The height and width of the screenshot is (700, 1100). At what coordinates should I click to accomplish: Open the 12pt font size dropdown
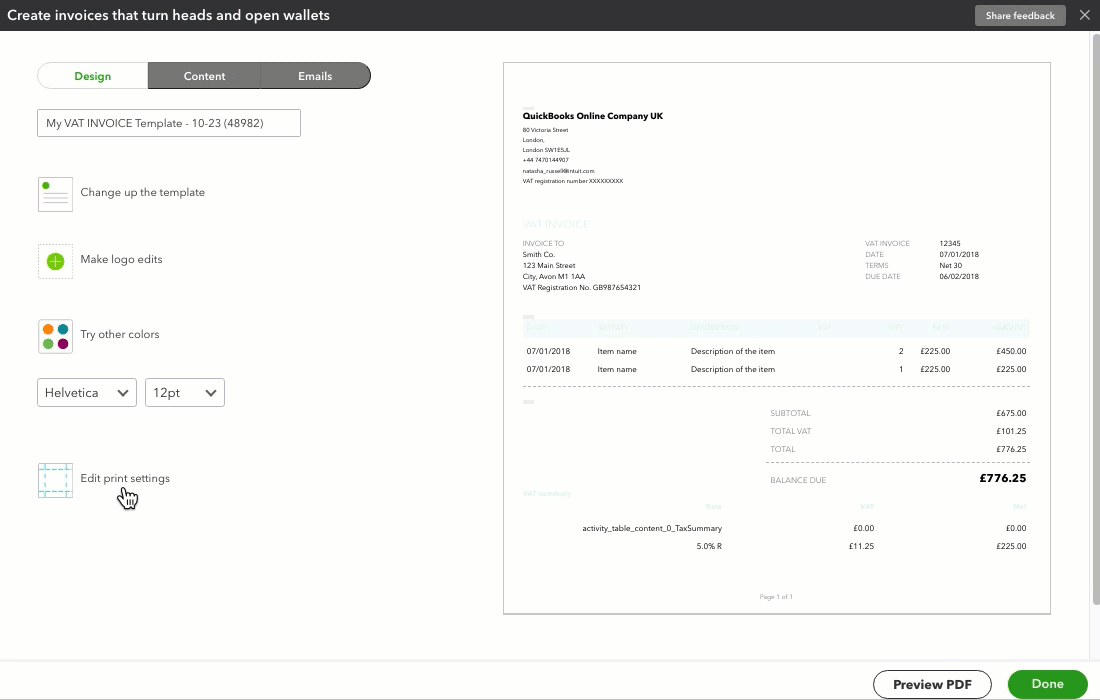point(185,393)
